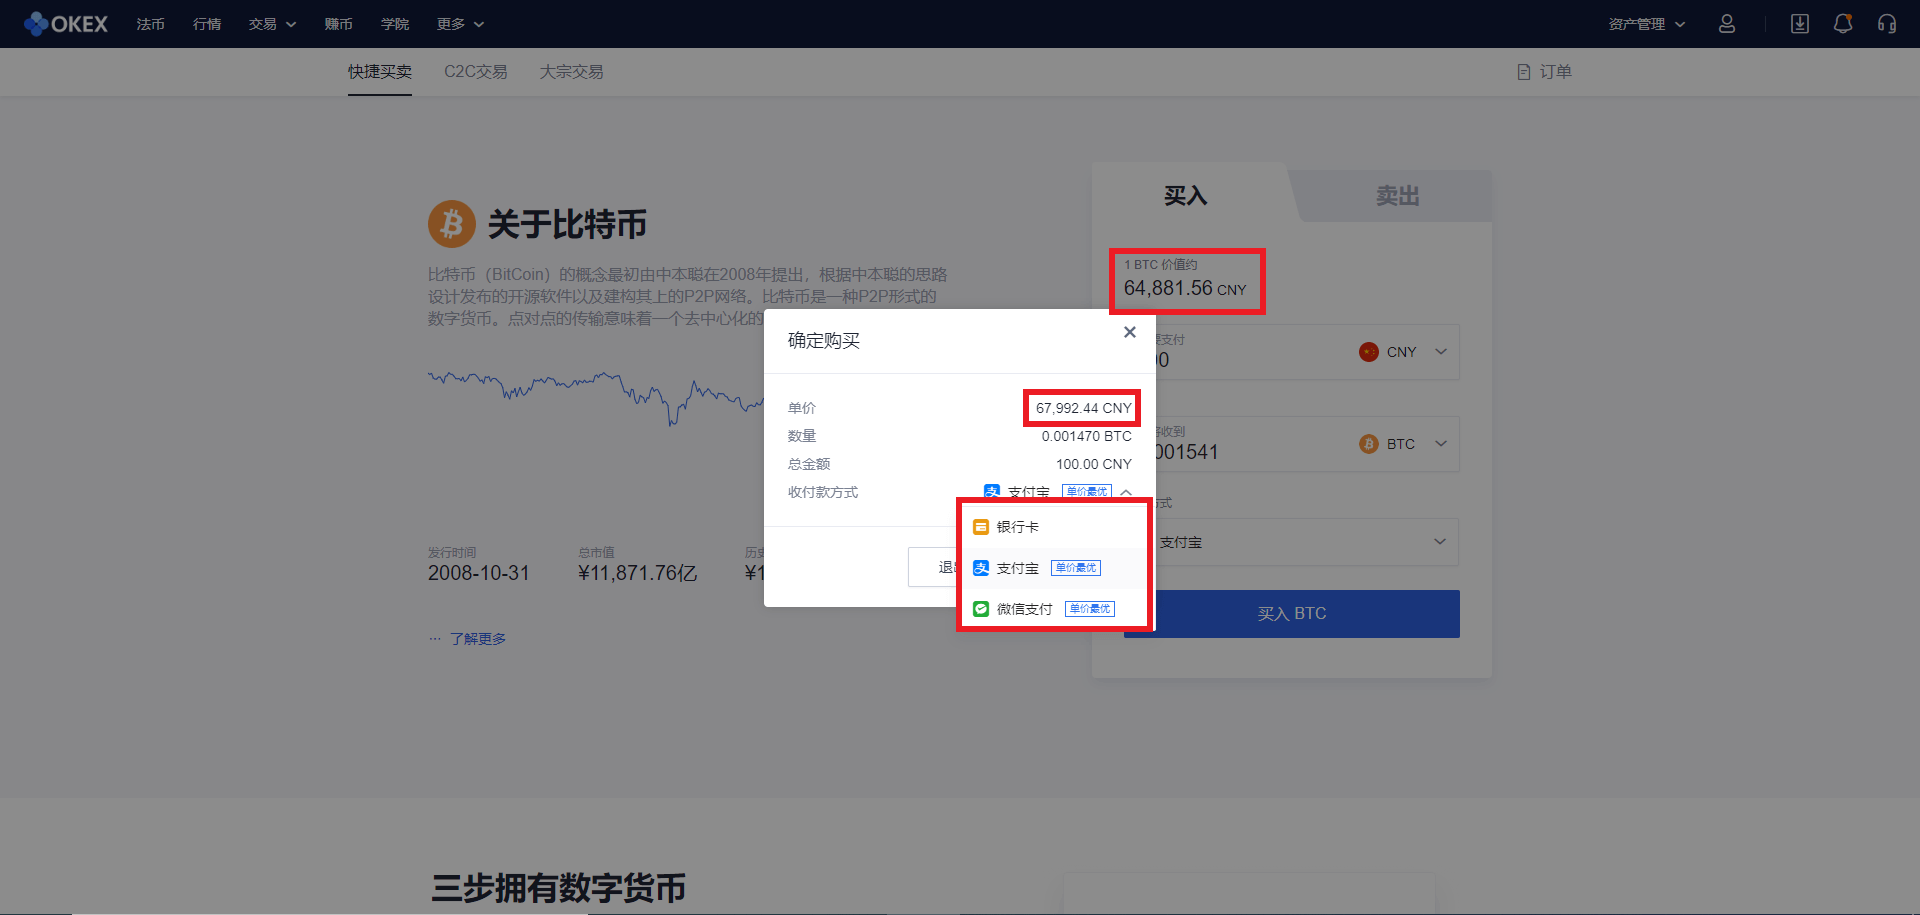Click the market cap ¥11,871.76亿
1920x915 pixels.
pyautogui.click(x=638, y=573)
